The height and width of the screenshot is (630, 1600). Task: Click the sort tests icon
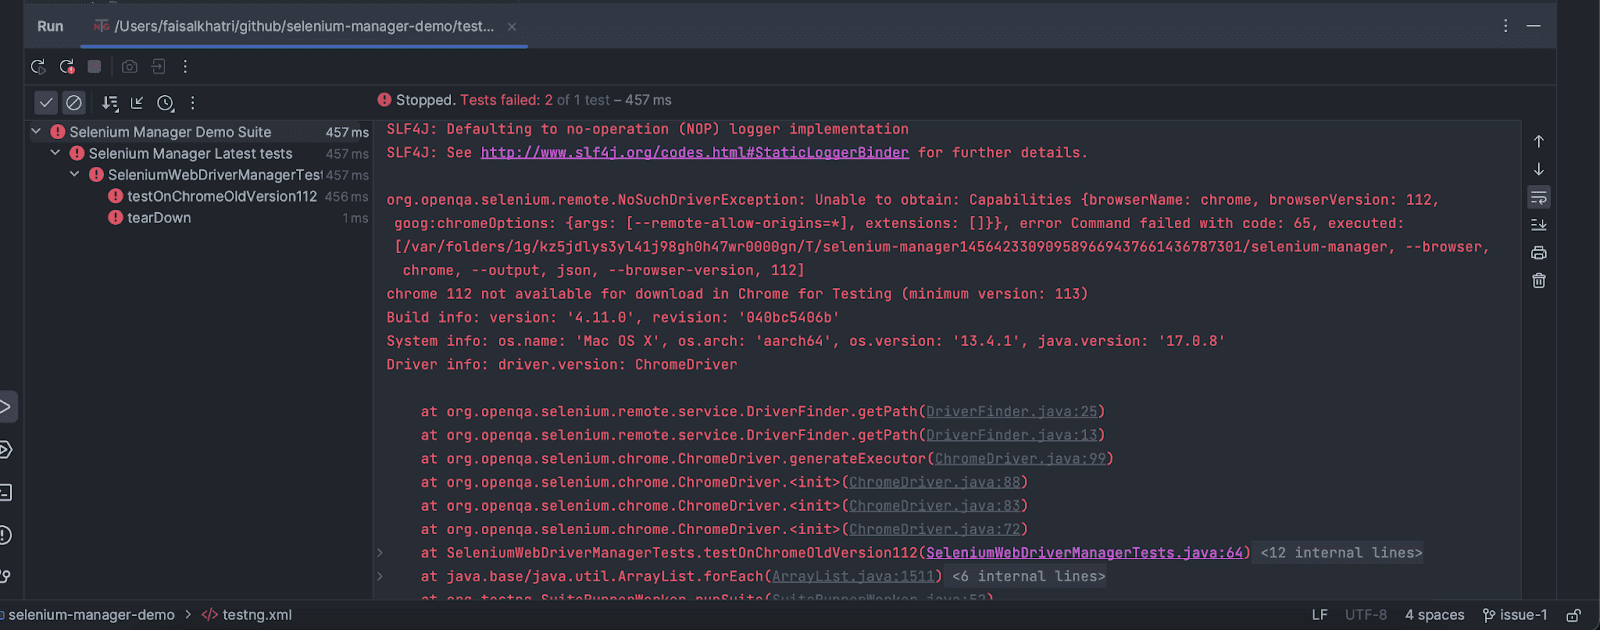click(110, 103)
